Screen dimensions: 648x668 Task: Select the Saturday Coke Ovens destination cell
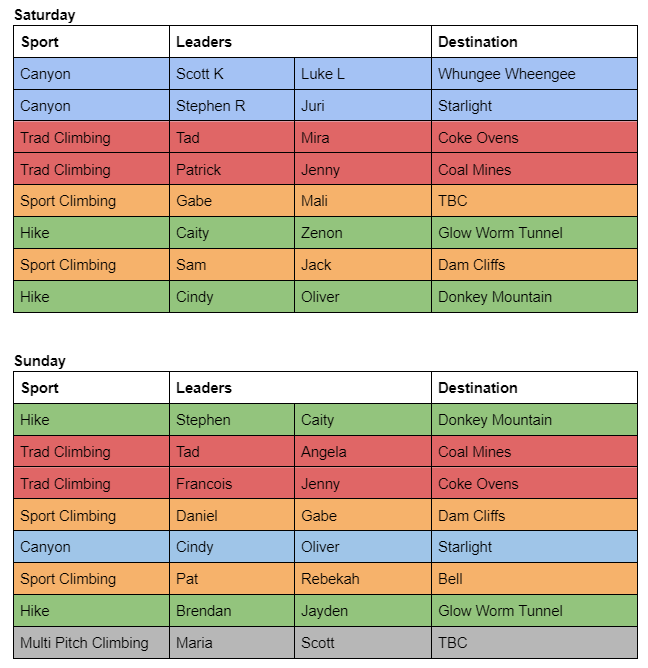click(x=534, y=138)
